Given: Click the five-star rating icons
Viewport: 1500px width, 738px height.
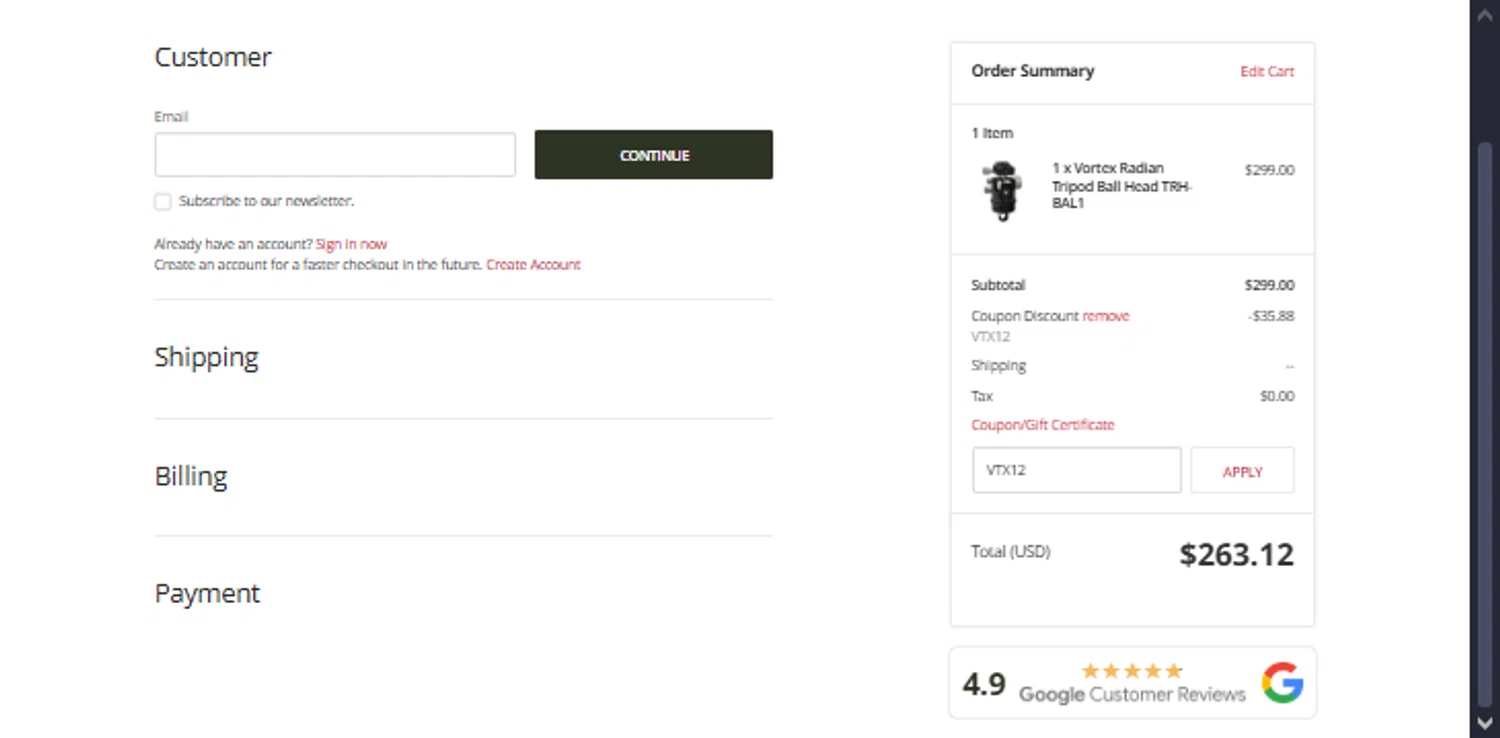Looking at the screenshot, I should (1132, 671).
